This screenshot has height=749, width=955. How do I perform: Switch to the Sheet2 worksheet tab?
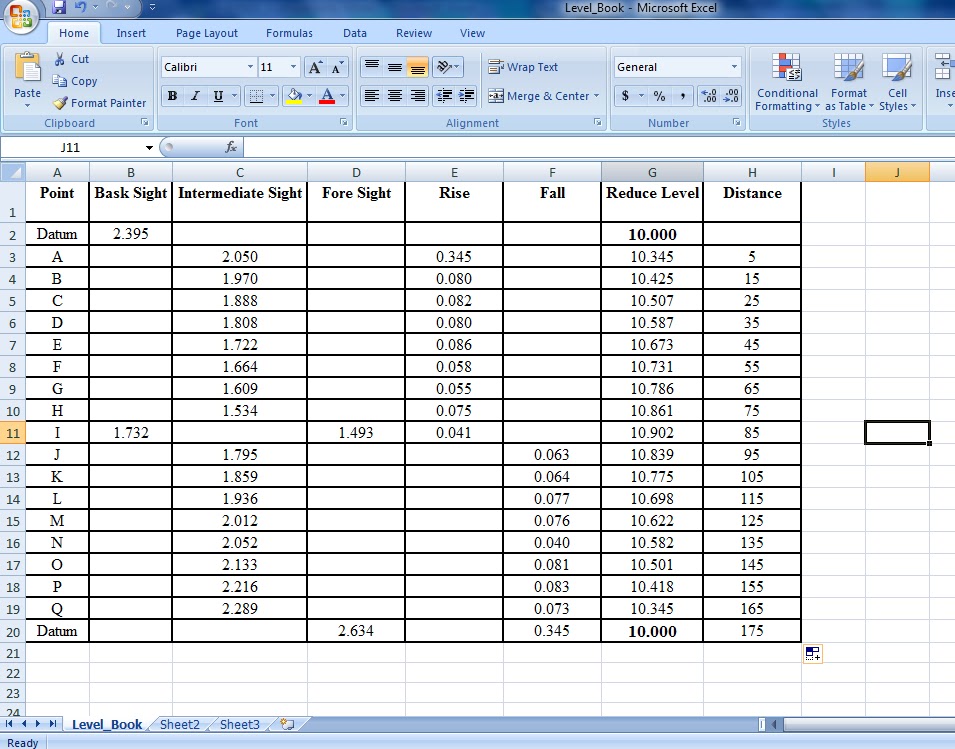[179, 725]
